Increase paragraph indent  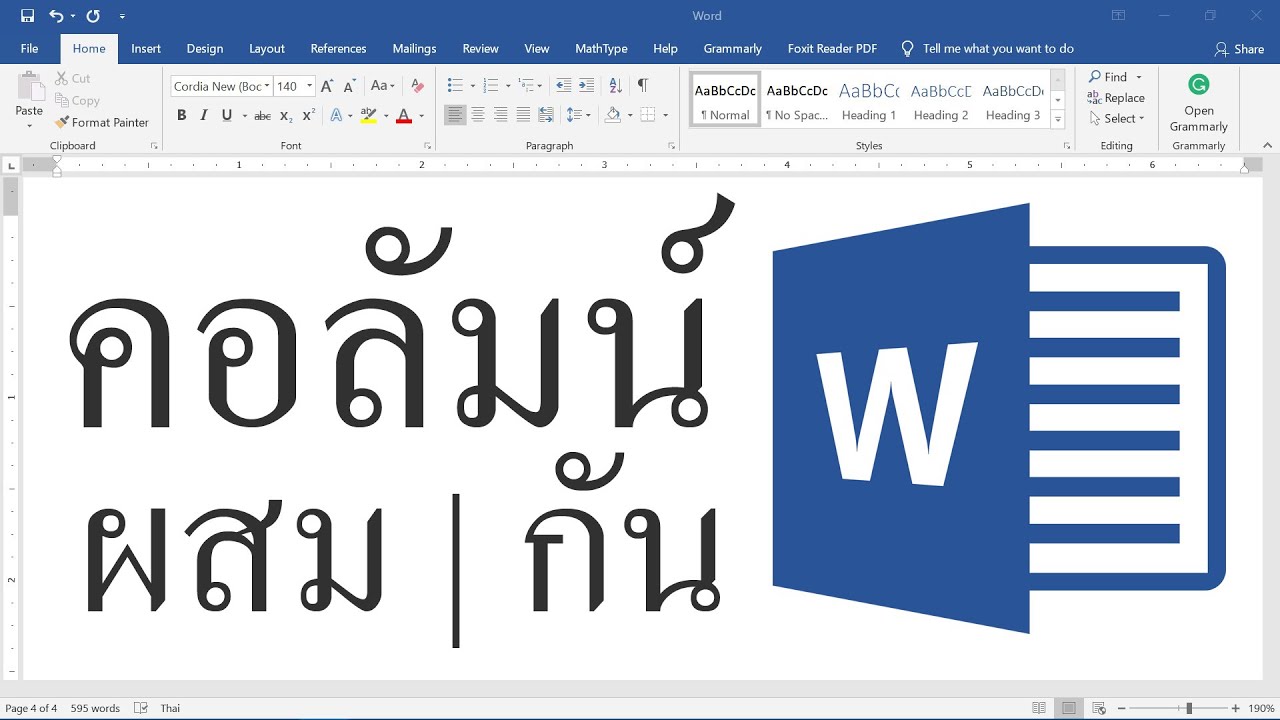[587, 86]
